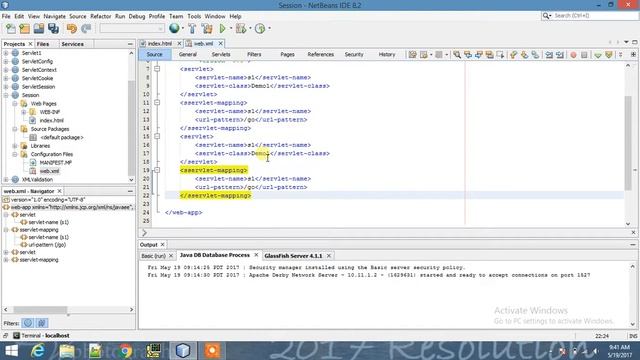This screenshot has width=640, height=360.
Task: Click the Navigator horizontal scrollbar thumb
Action: tap(40, 310)
